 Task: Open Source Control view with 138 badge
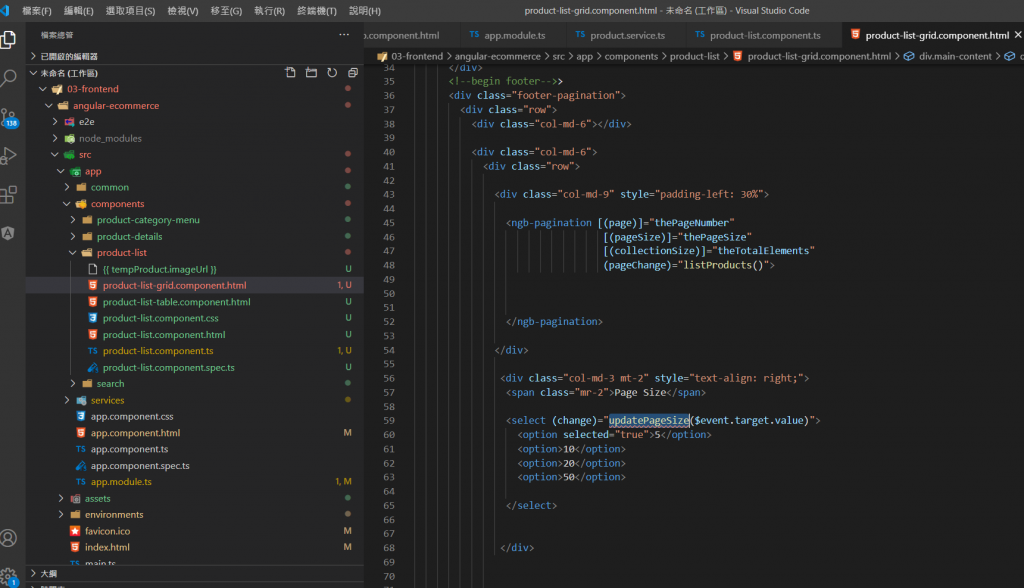coord(9,118)
